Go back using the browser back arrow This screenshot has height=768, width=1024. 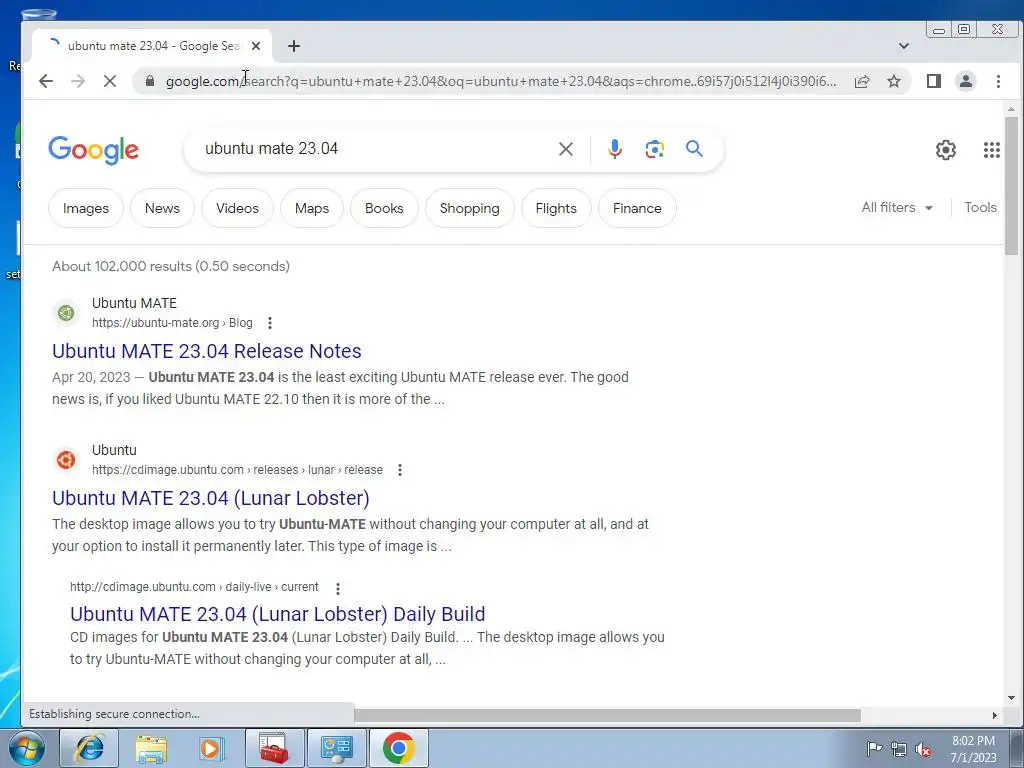46,81
